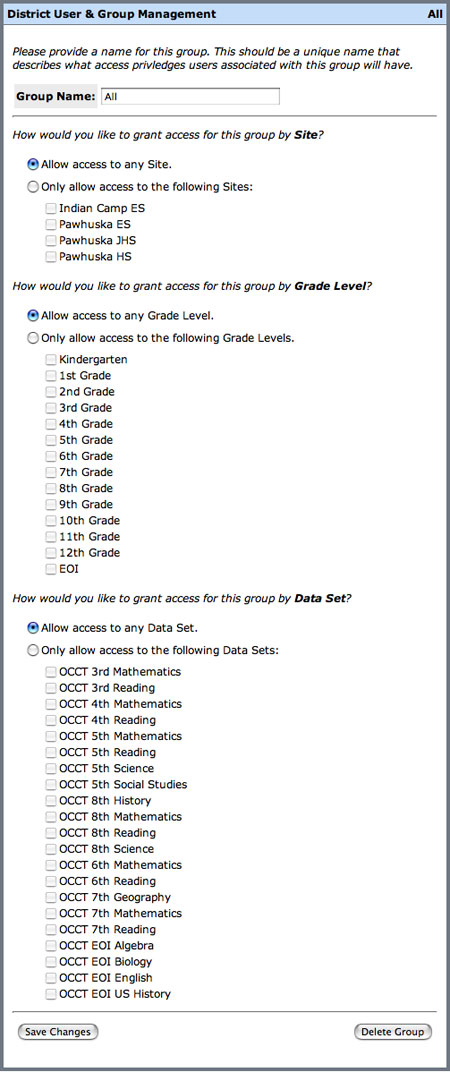Check OCCT 3rd Mathematics data set
Viewport: 450px width, 1072px height.
click(x=51, y=672)
